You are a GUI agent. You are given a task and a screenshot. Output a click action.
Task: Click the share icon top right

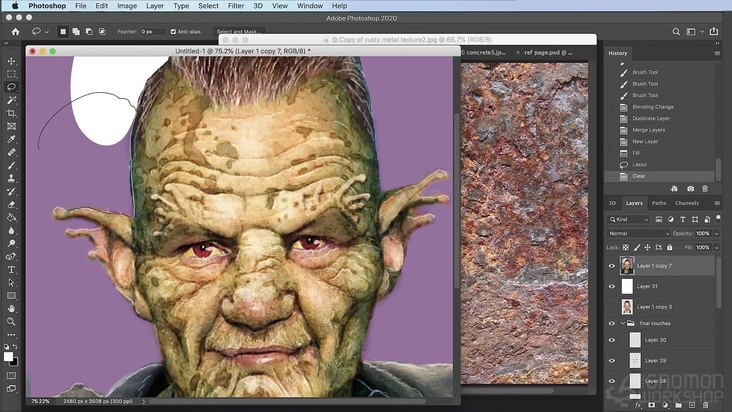(713, 31)
